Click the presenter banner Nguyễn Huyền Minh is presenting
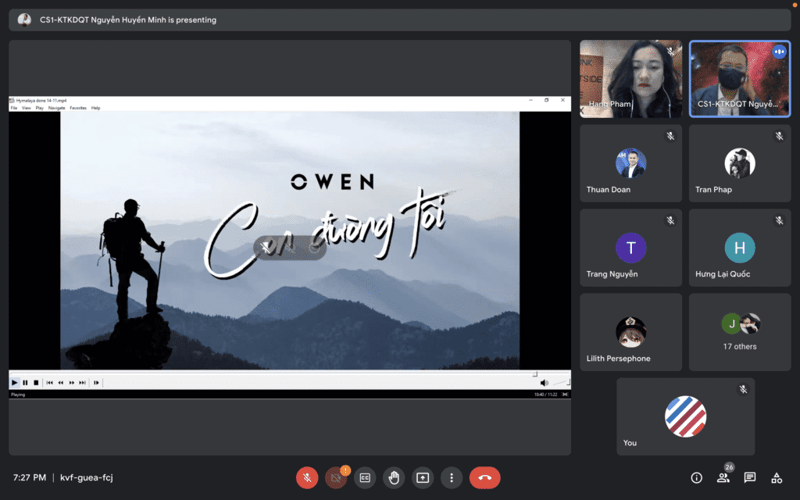Screen dimensions: 800x500 (x=128, y=20)
